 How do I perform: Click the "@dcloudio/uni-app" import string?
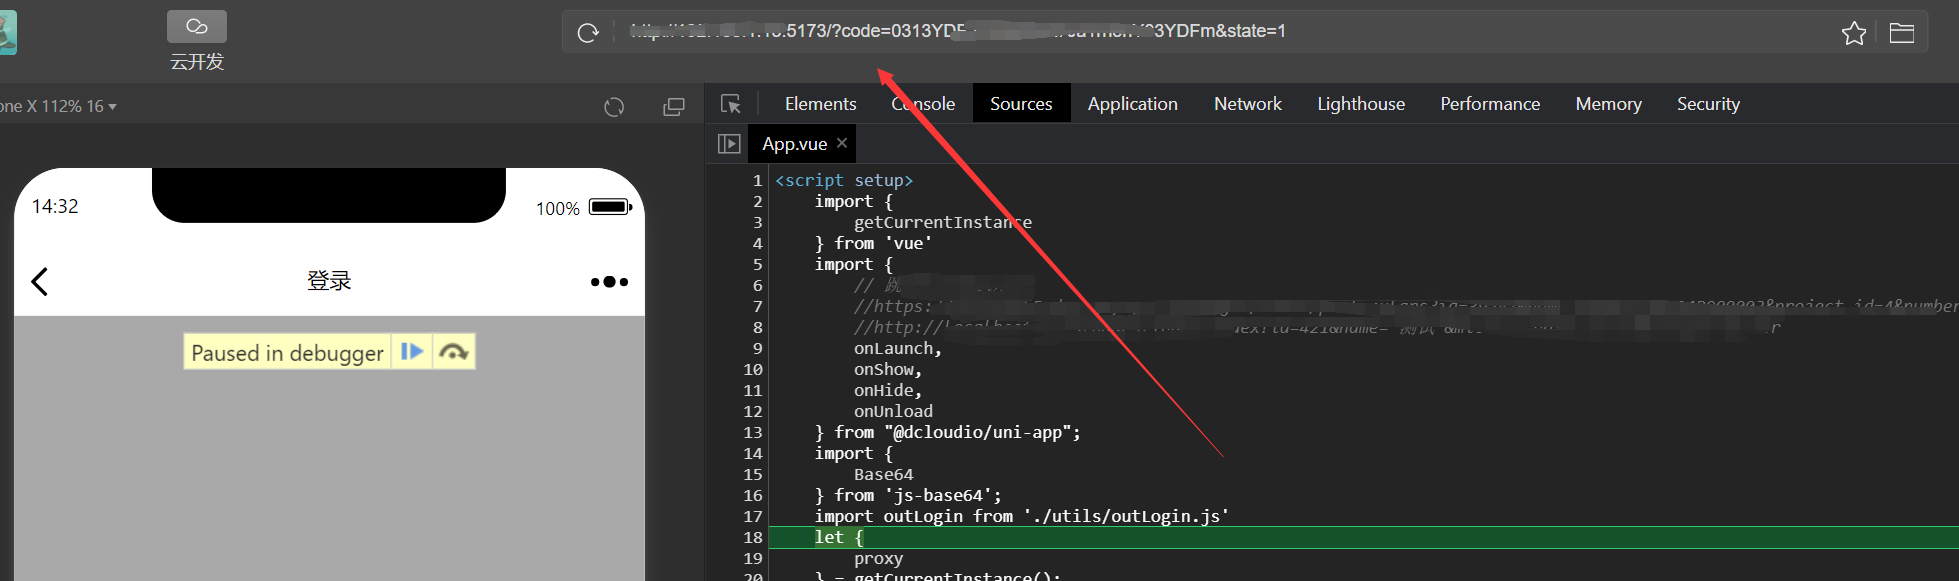click(x=978, y=432)
